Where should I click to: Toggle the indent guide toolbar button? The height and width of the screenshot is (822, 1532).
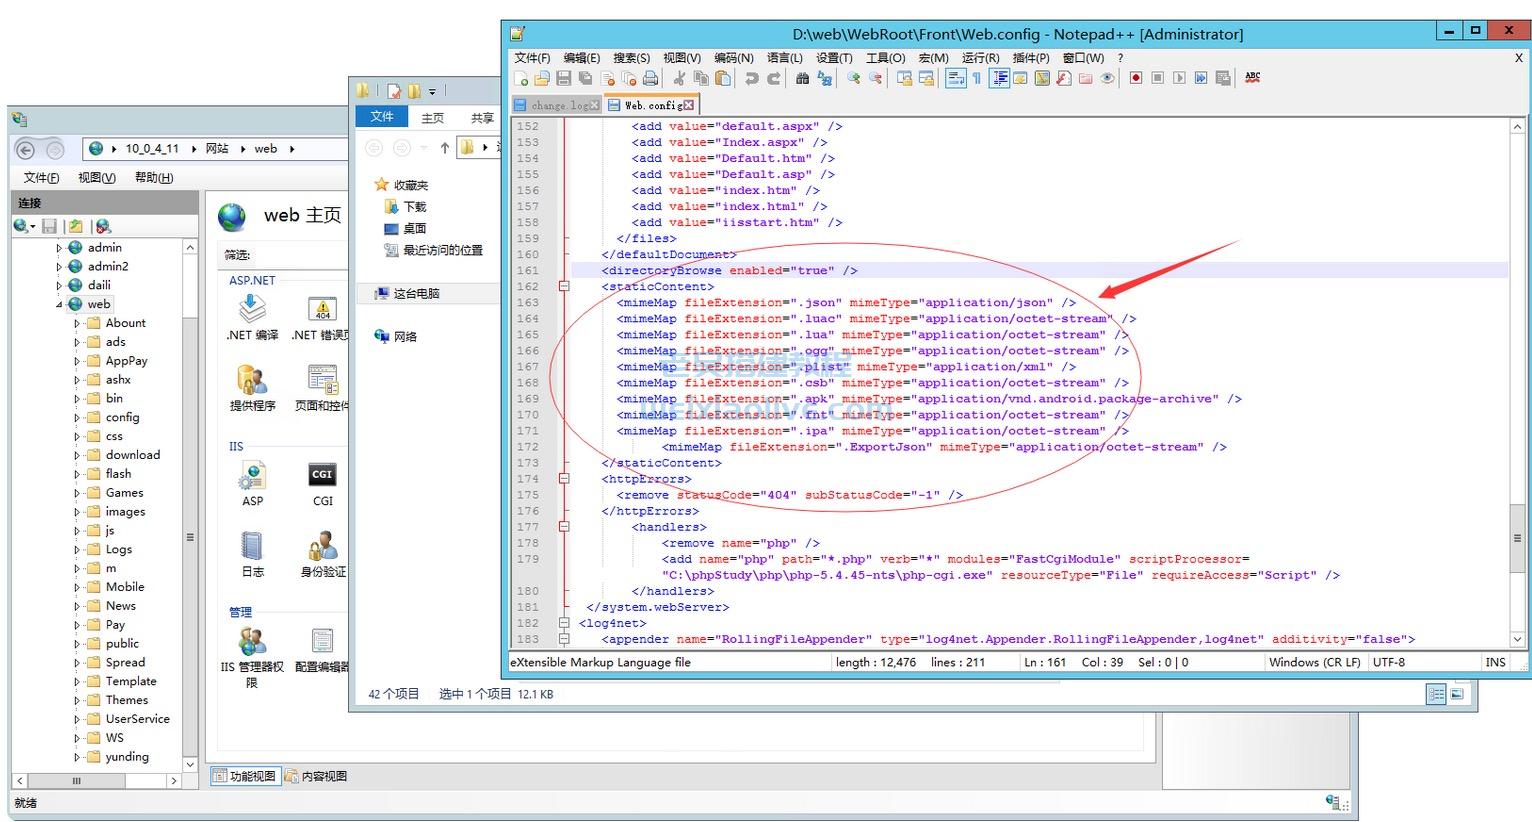coord(998,78)
